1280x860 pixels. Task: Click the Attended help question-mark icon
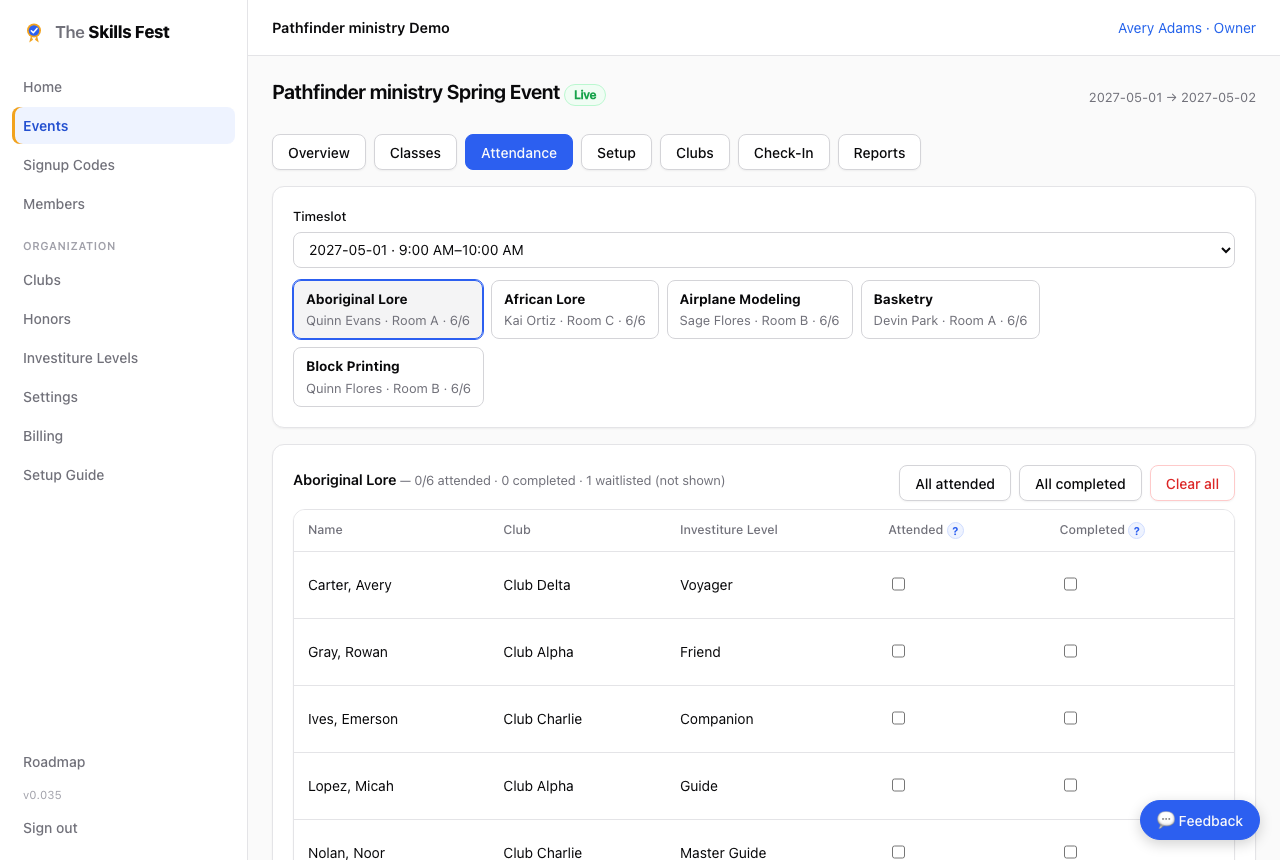[956, 531]
